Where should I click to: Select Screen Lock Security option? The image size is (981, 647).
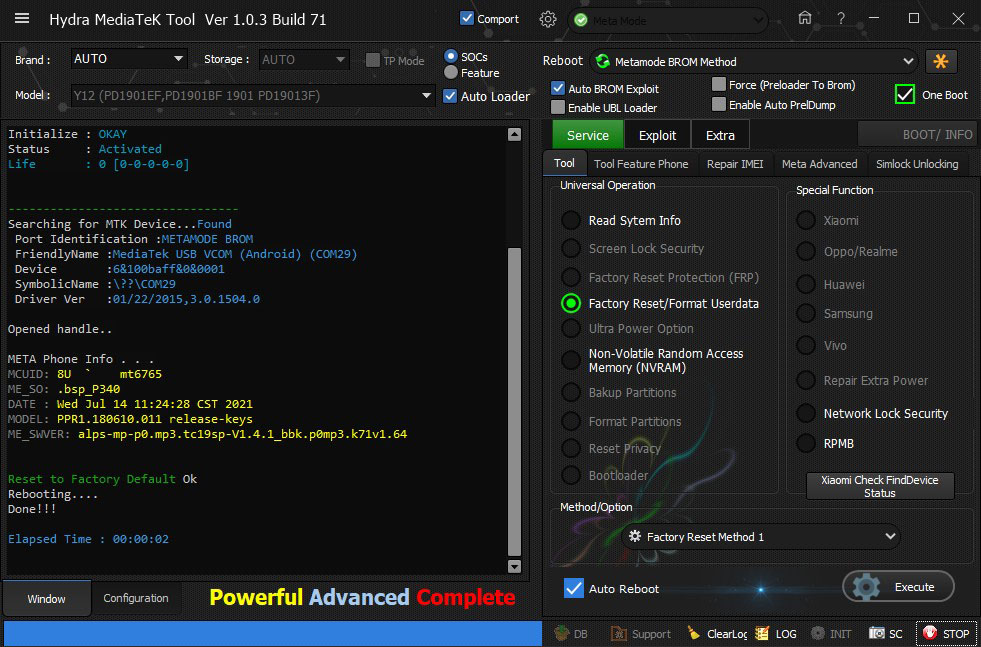click(571, 248)
